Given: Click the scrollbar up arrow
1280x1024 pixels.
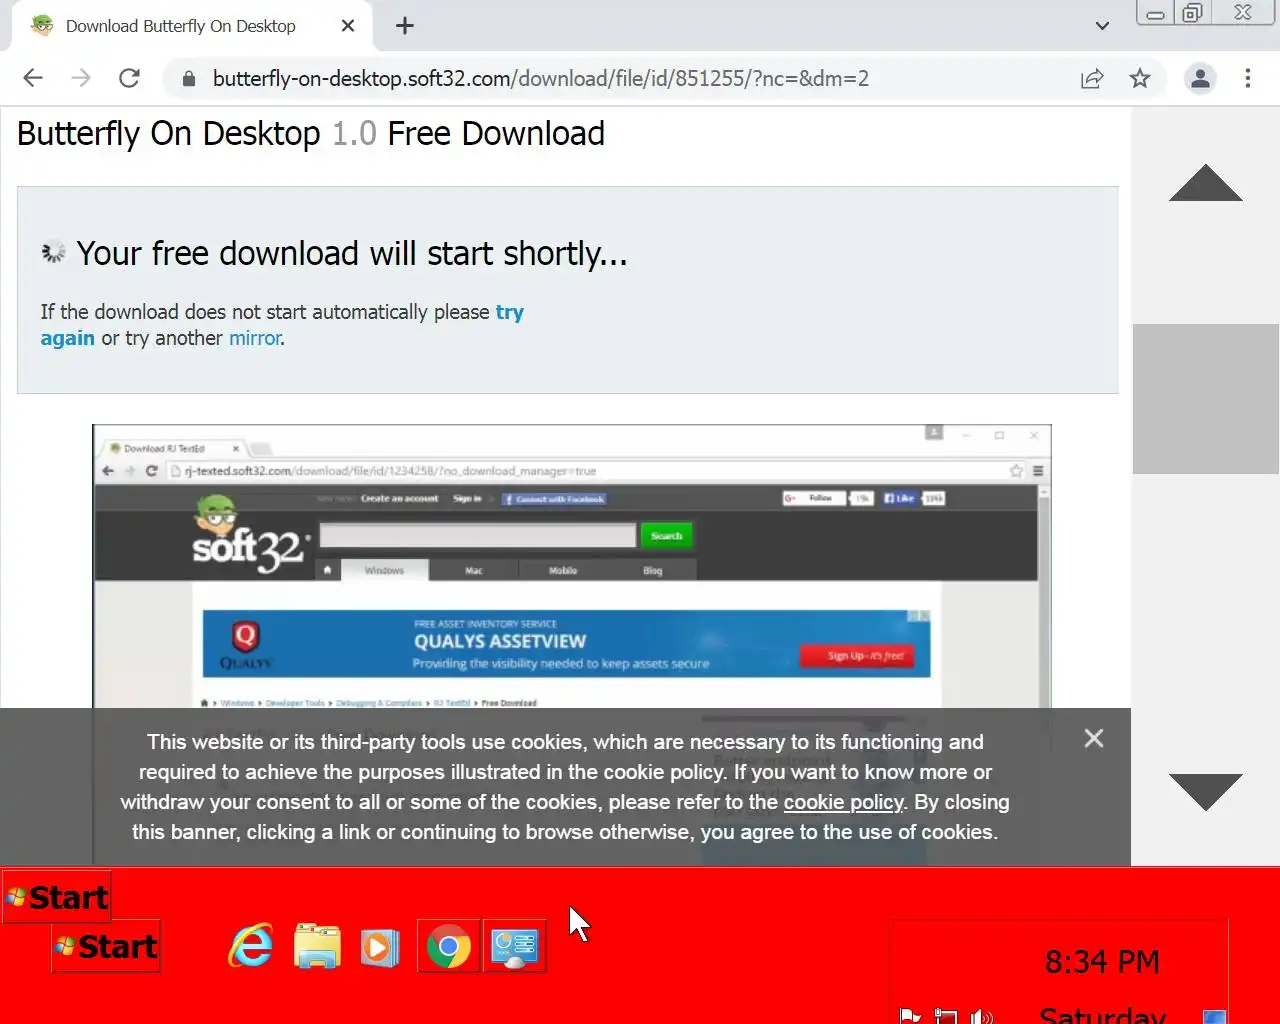Looking at the screenshot, I should (x=1206, y=183).
